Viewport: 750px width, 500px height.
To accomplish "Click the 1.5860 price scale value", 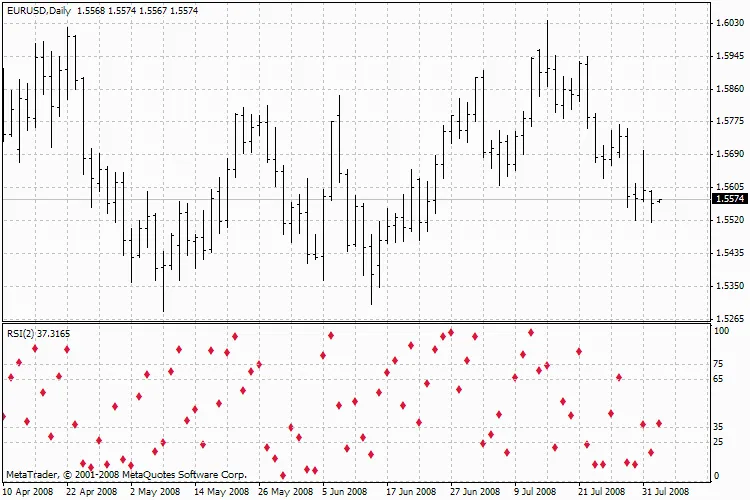I will coord(728,89).
